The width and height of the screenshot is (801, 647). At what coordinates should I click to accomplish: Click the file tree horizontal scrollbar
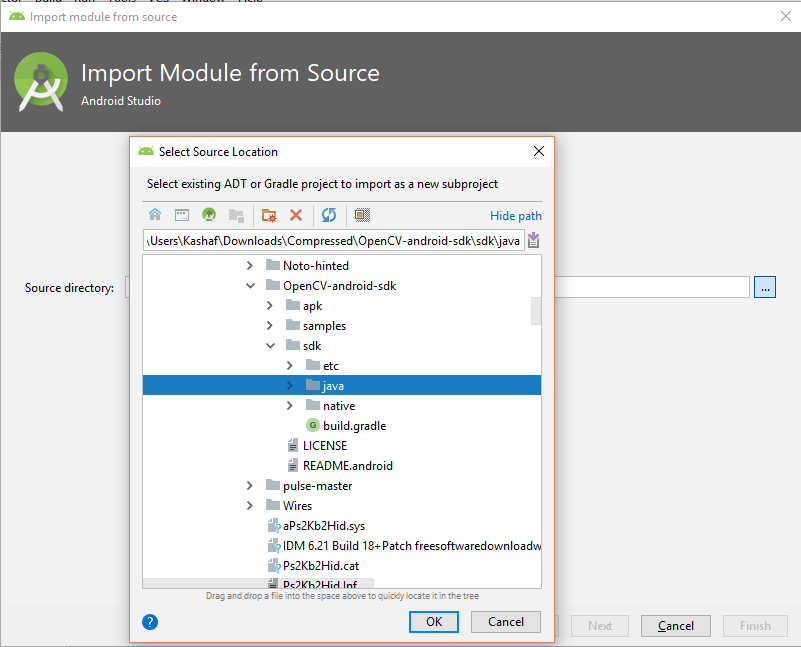(258, 583)
